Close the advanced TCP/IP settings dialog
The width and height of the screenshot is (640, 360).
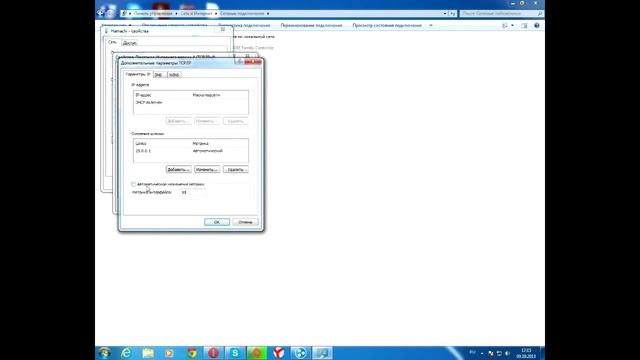(x=253, y=62)
